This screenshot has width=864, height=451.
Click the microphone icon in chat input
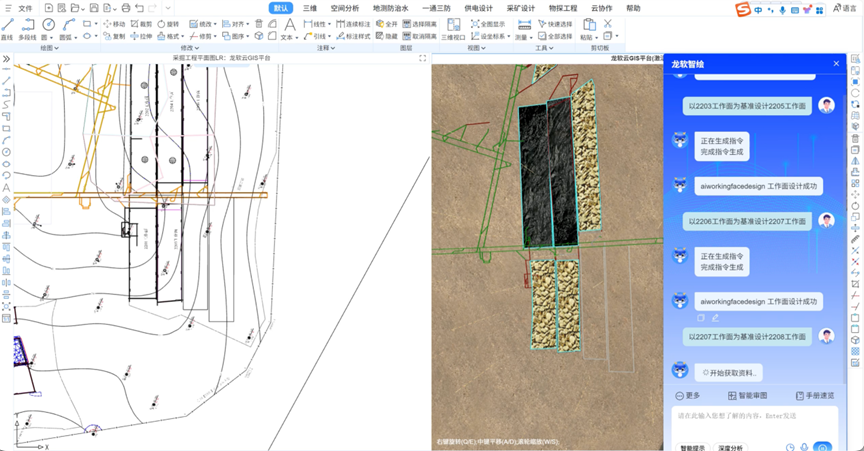[805, 447]
